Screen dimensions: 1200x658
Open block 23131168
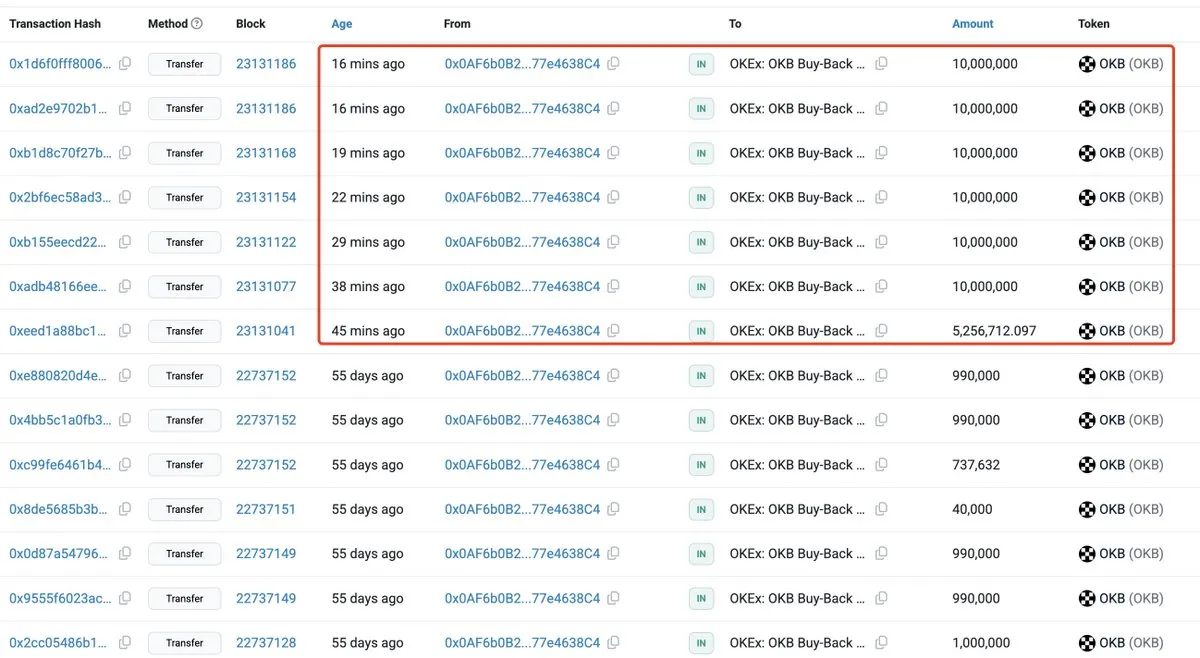[x=266, y=153]
